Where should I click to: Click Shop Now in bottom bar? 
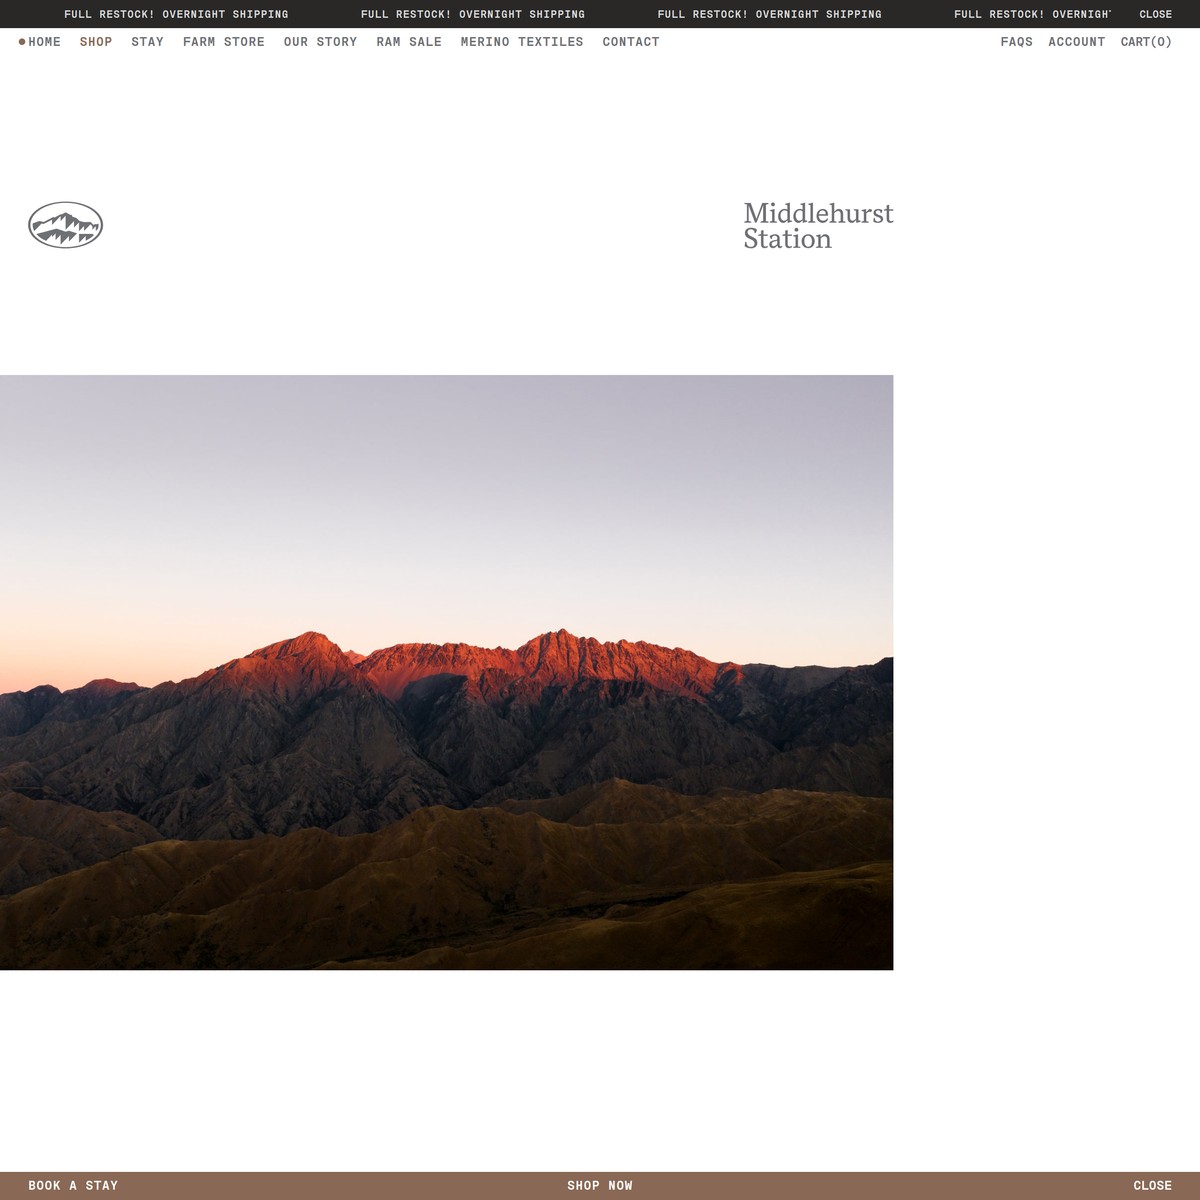(x=599, y=1186)
